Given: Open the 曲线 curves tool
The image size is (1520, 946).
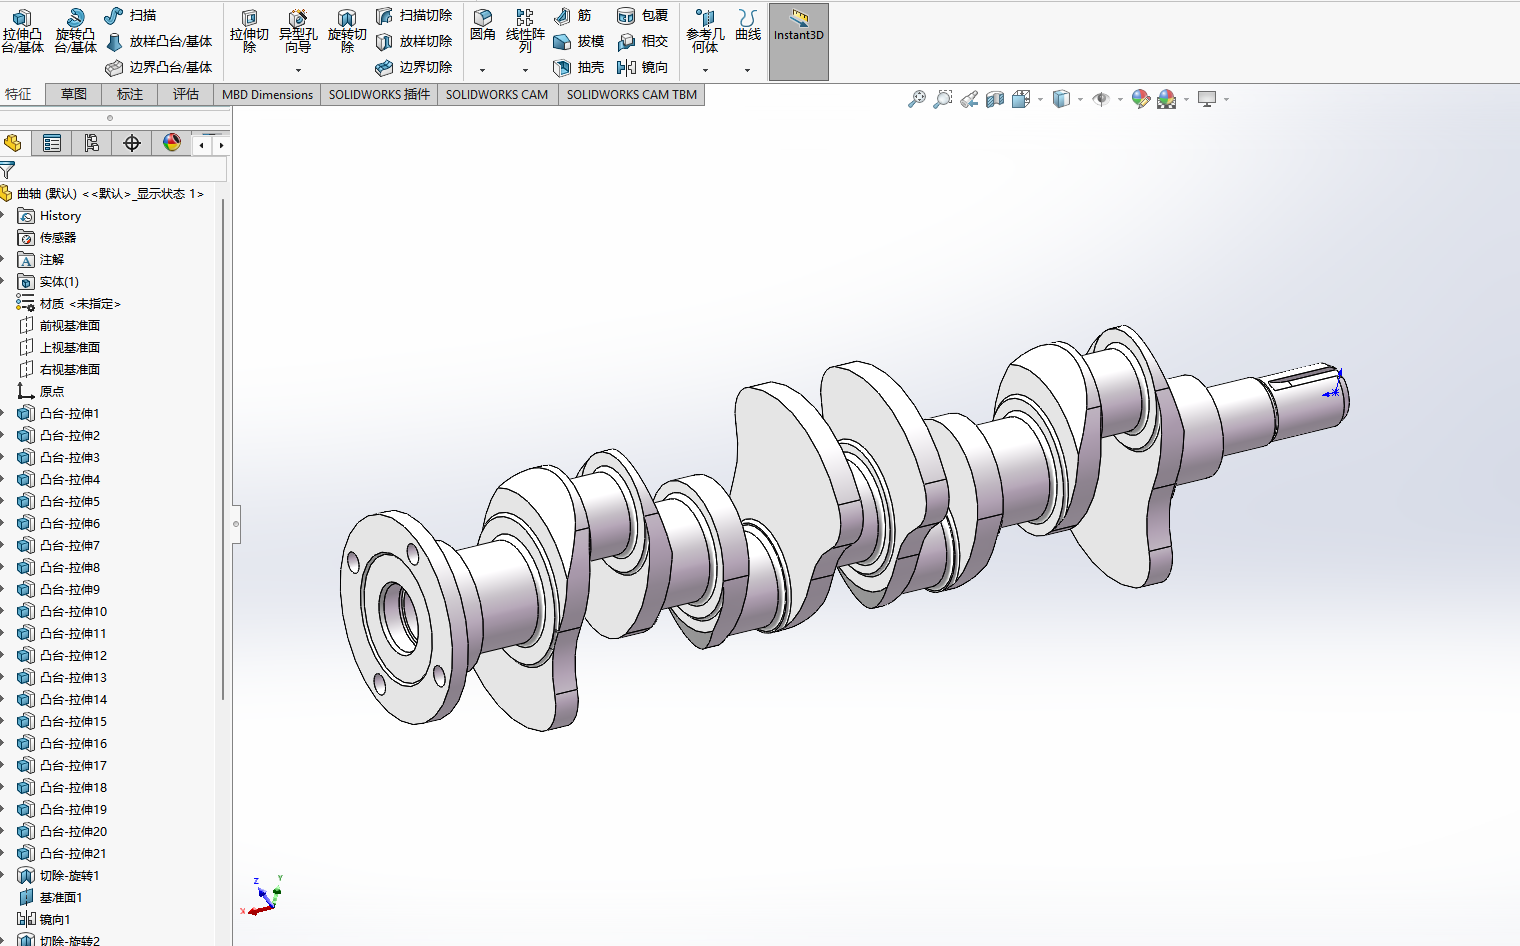Looking at the screenshot, I should pos(748,26).
